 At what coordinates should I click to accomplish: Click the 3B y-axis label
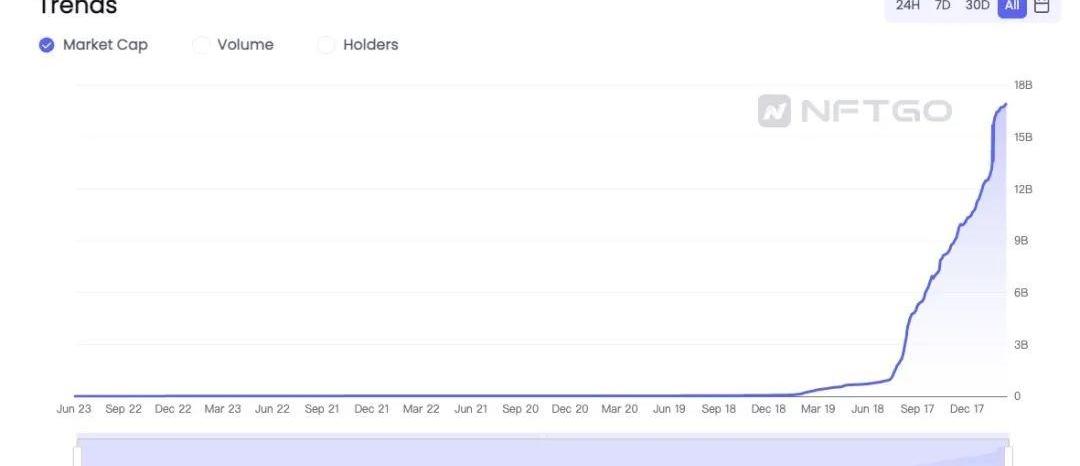(1021, 345)
